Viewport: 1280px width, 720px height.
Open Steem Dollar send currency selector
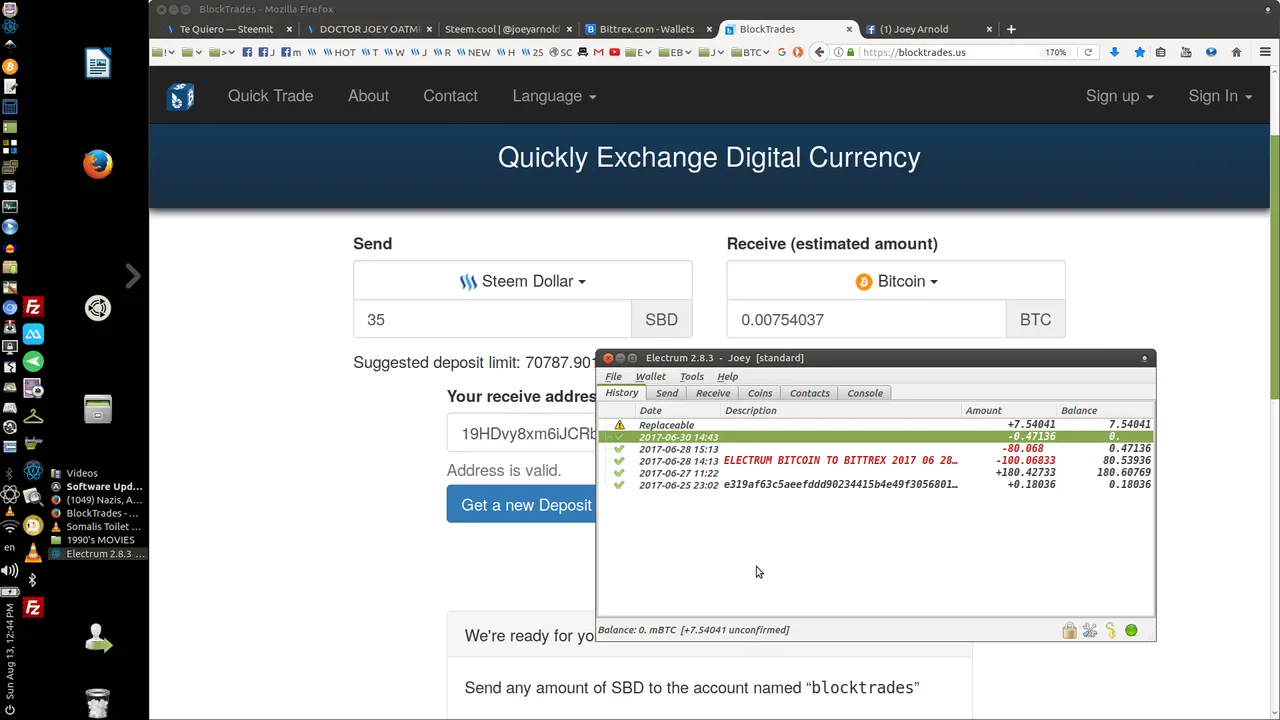click(x=522, y=281)
